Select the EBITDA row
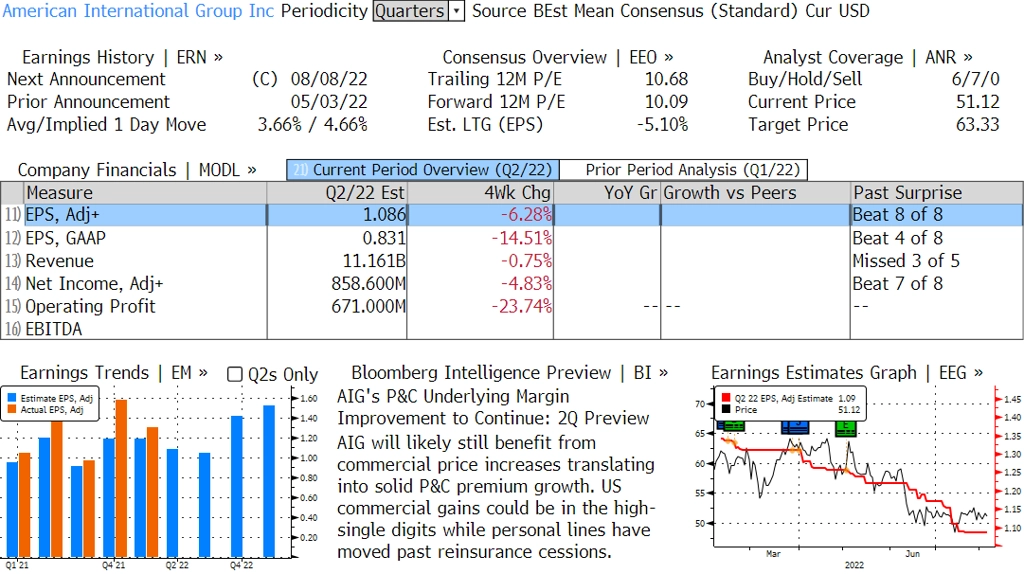1024x574 pixels. [x=512, y=328]
